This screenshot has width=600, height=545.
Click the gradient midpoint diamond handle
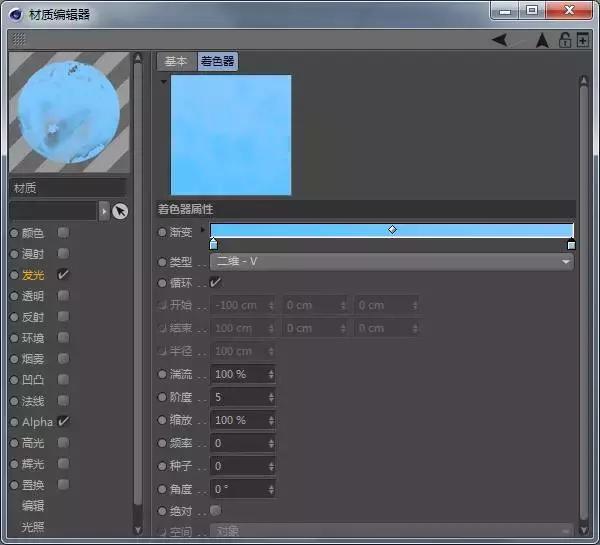392,229
